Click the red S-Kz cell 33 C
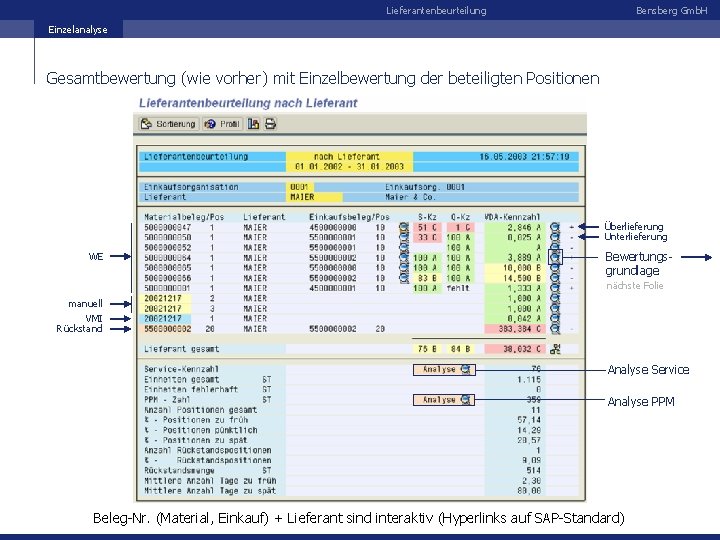This screenshot has height=540, width=720. pos(427,237)
